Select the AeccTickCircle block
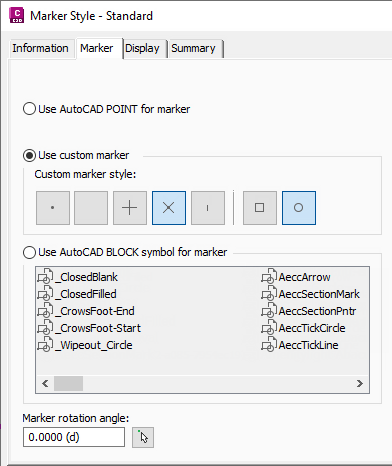This screenshot has width=392, height=466. coord(303,328)
